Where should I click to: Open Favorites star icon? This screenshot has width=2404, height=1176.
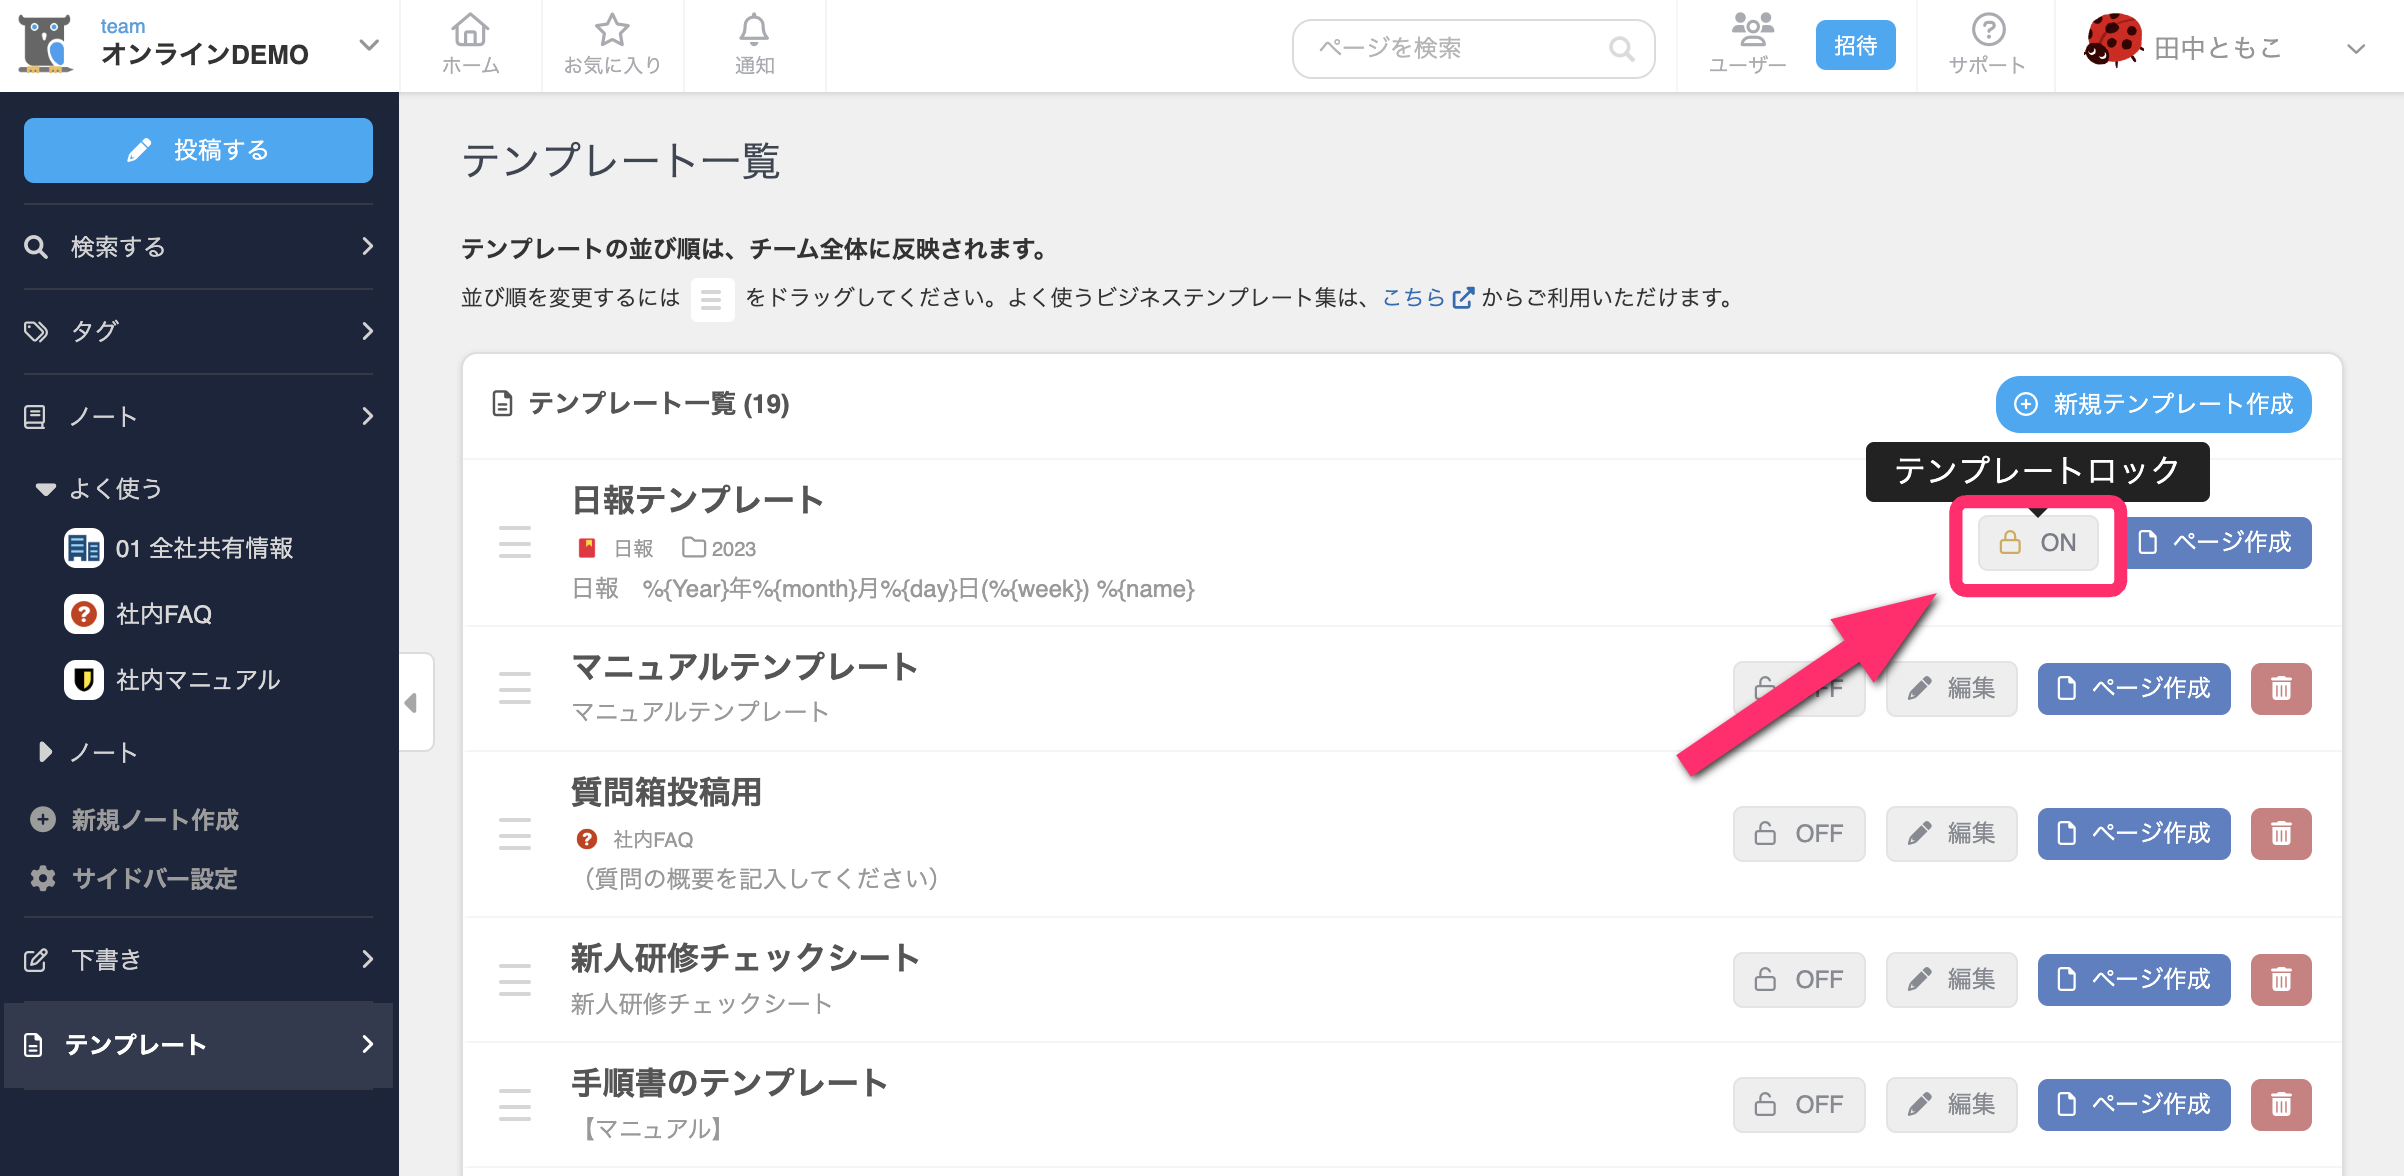click(x=612, y=45)
